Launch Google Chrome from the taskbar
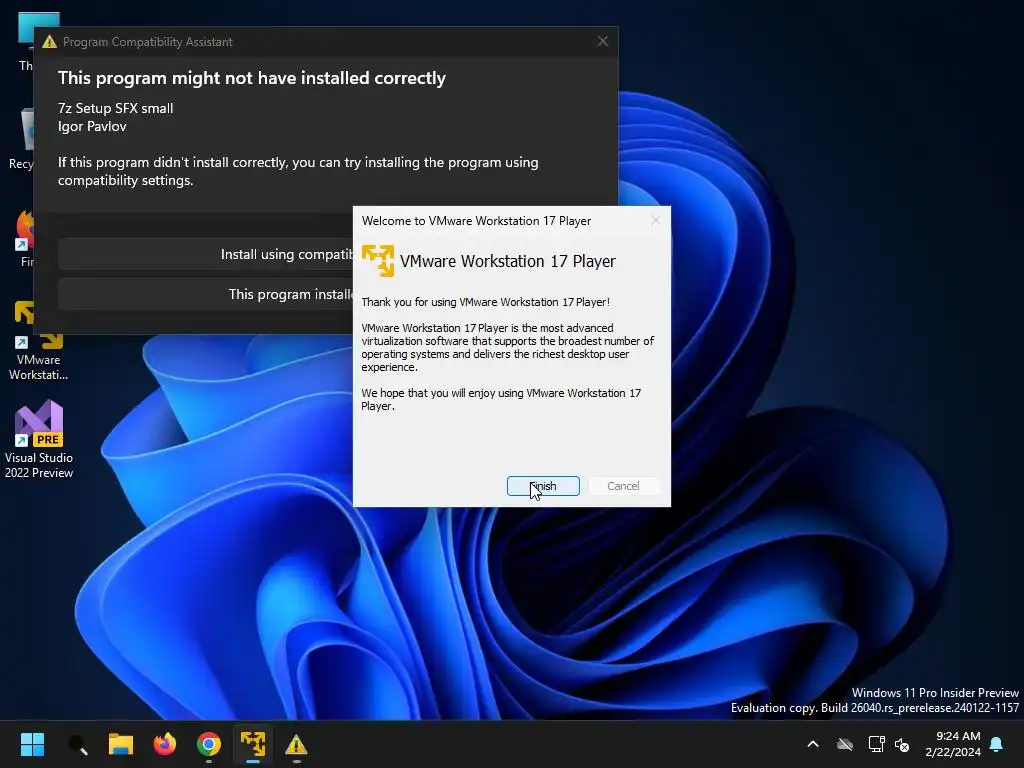The width and height of the screenshot is (1024, 768). 209,744
